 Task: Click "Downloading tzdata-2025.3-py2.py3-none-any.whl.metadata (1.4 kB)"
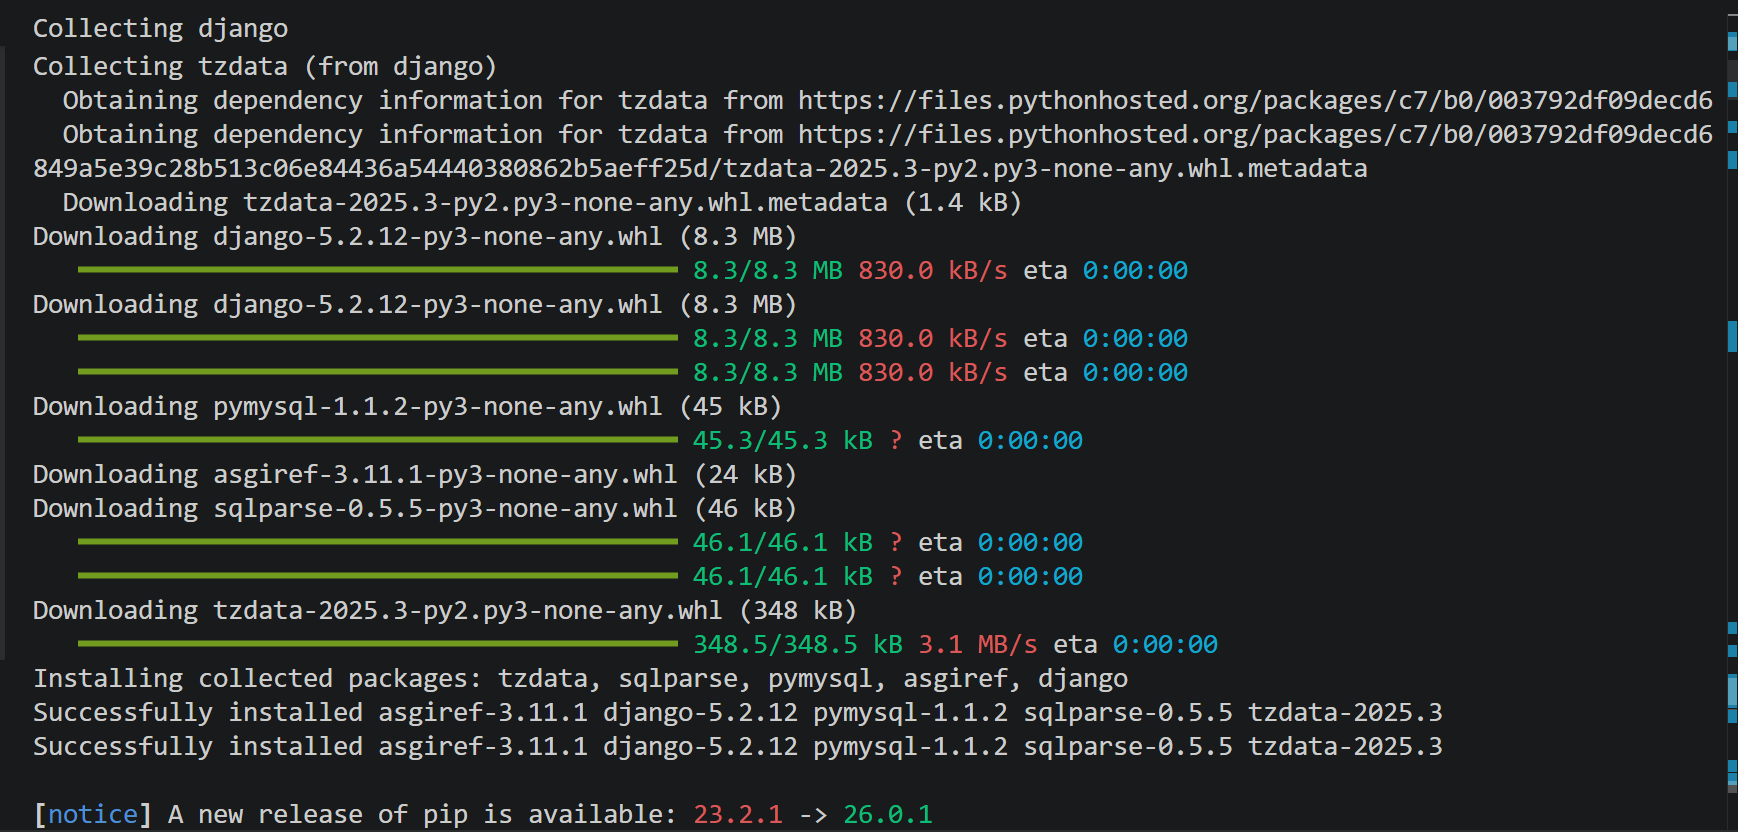coord(542,202)
